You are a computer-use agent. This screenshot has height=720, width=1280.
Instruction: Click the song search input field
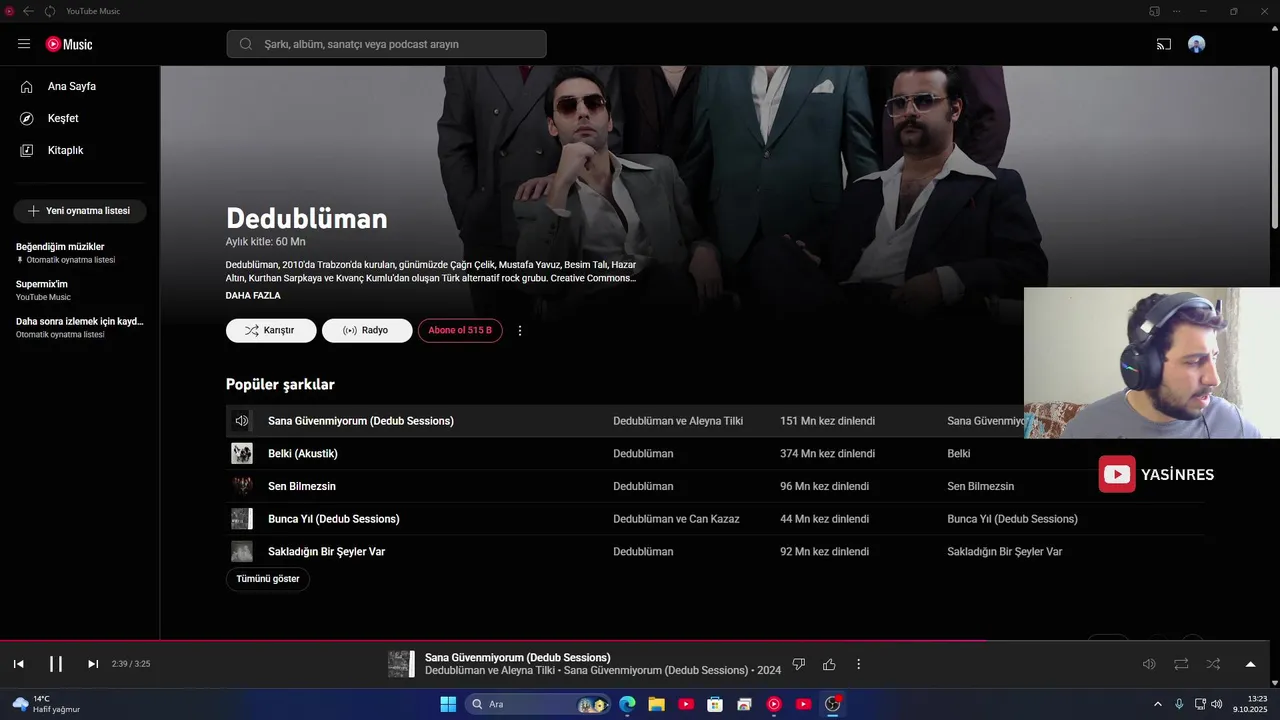click(386, 44)
